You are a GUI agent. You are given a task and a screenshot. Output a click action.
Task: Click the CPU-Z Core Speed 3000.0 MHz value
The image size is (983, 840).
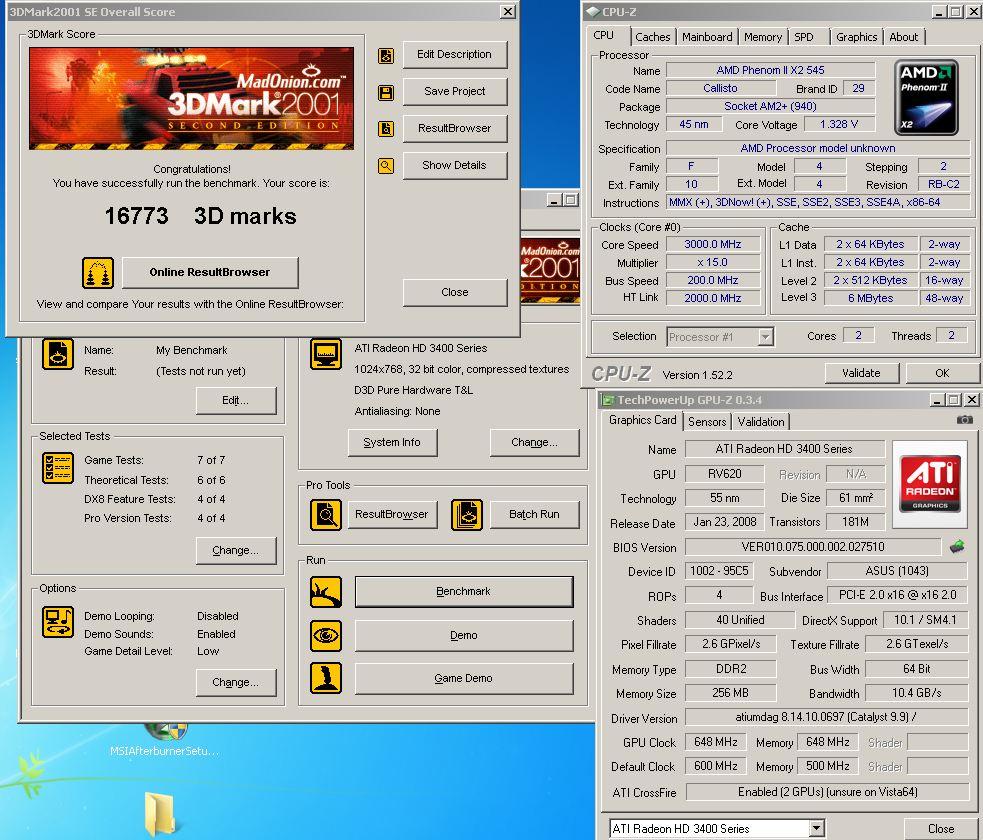tap(713, 244)
